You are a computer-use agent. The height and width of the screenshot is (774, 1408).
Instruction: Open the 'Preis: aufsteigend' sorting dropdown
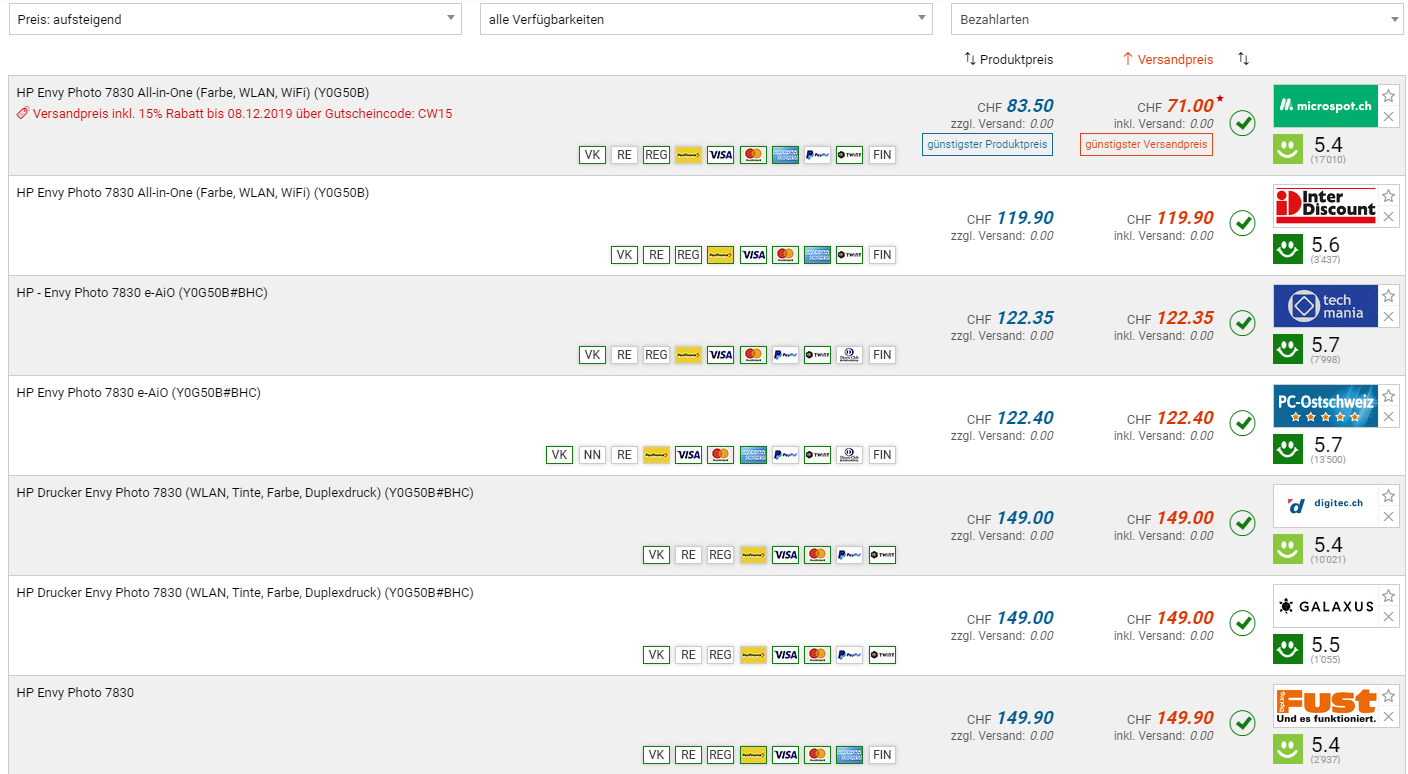tap(235, 19)
